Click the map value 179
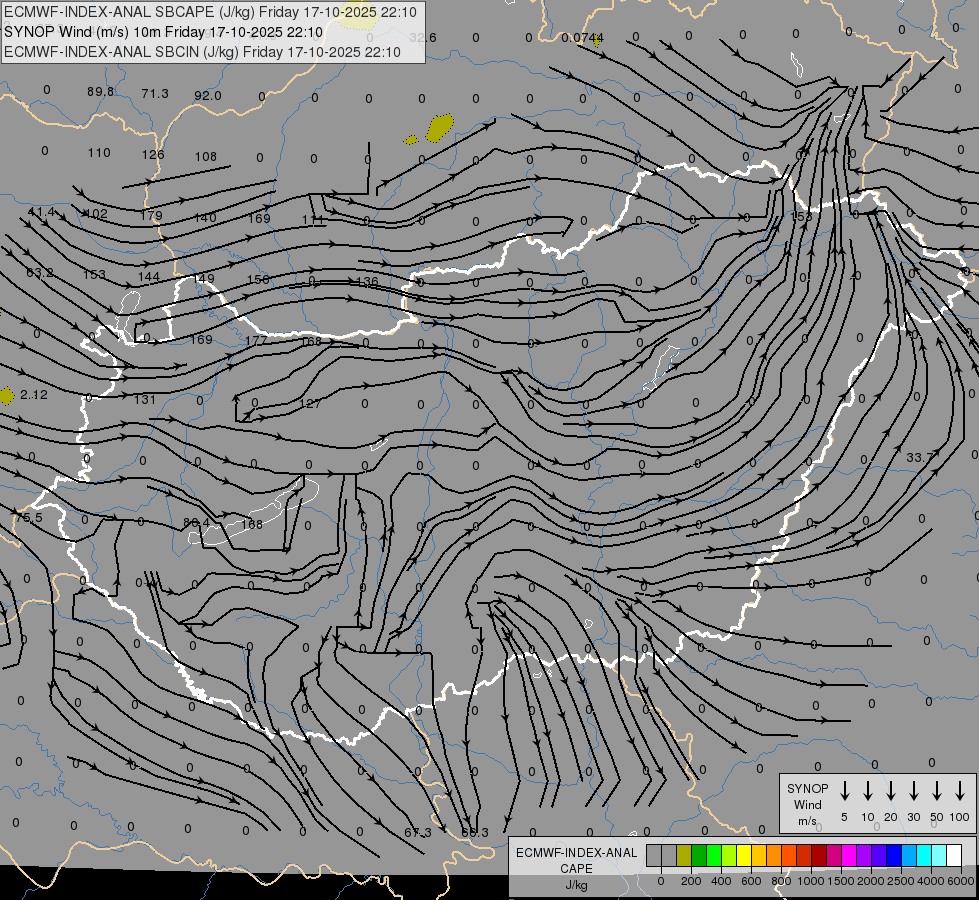This screenshot has height=900, width=979. tap(151, 215)
